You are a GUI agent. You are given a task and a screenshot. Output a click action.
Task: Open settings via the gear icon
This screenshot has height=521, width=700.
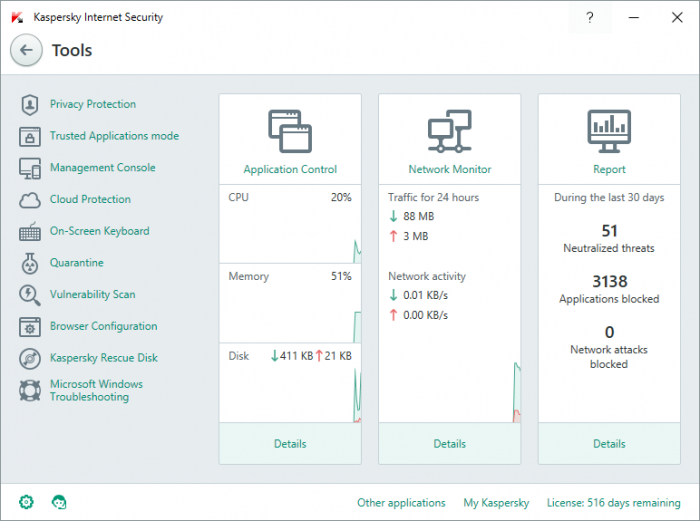pos(26,502)
